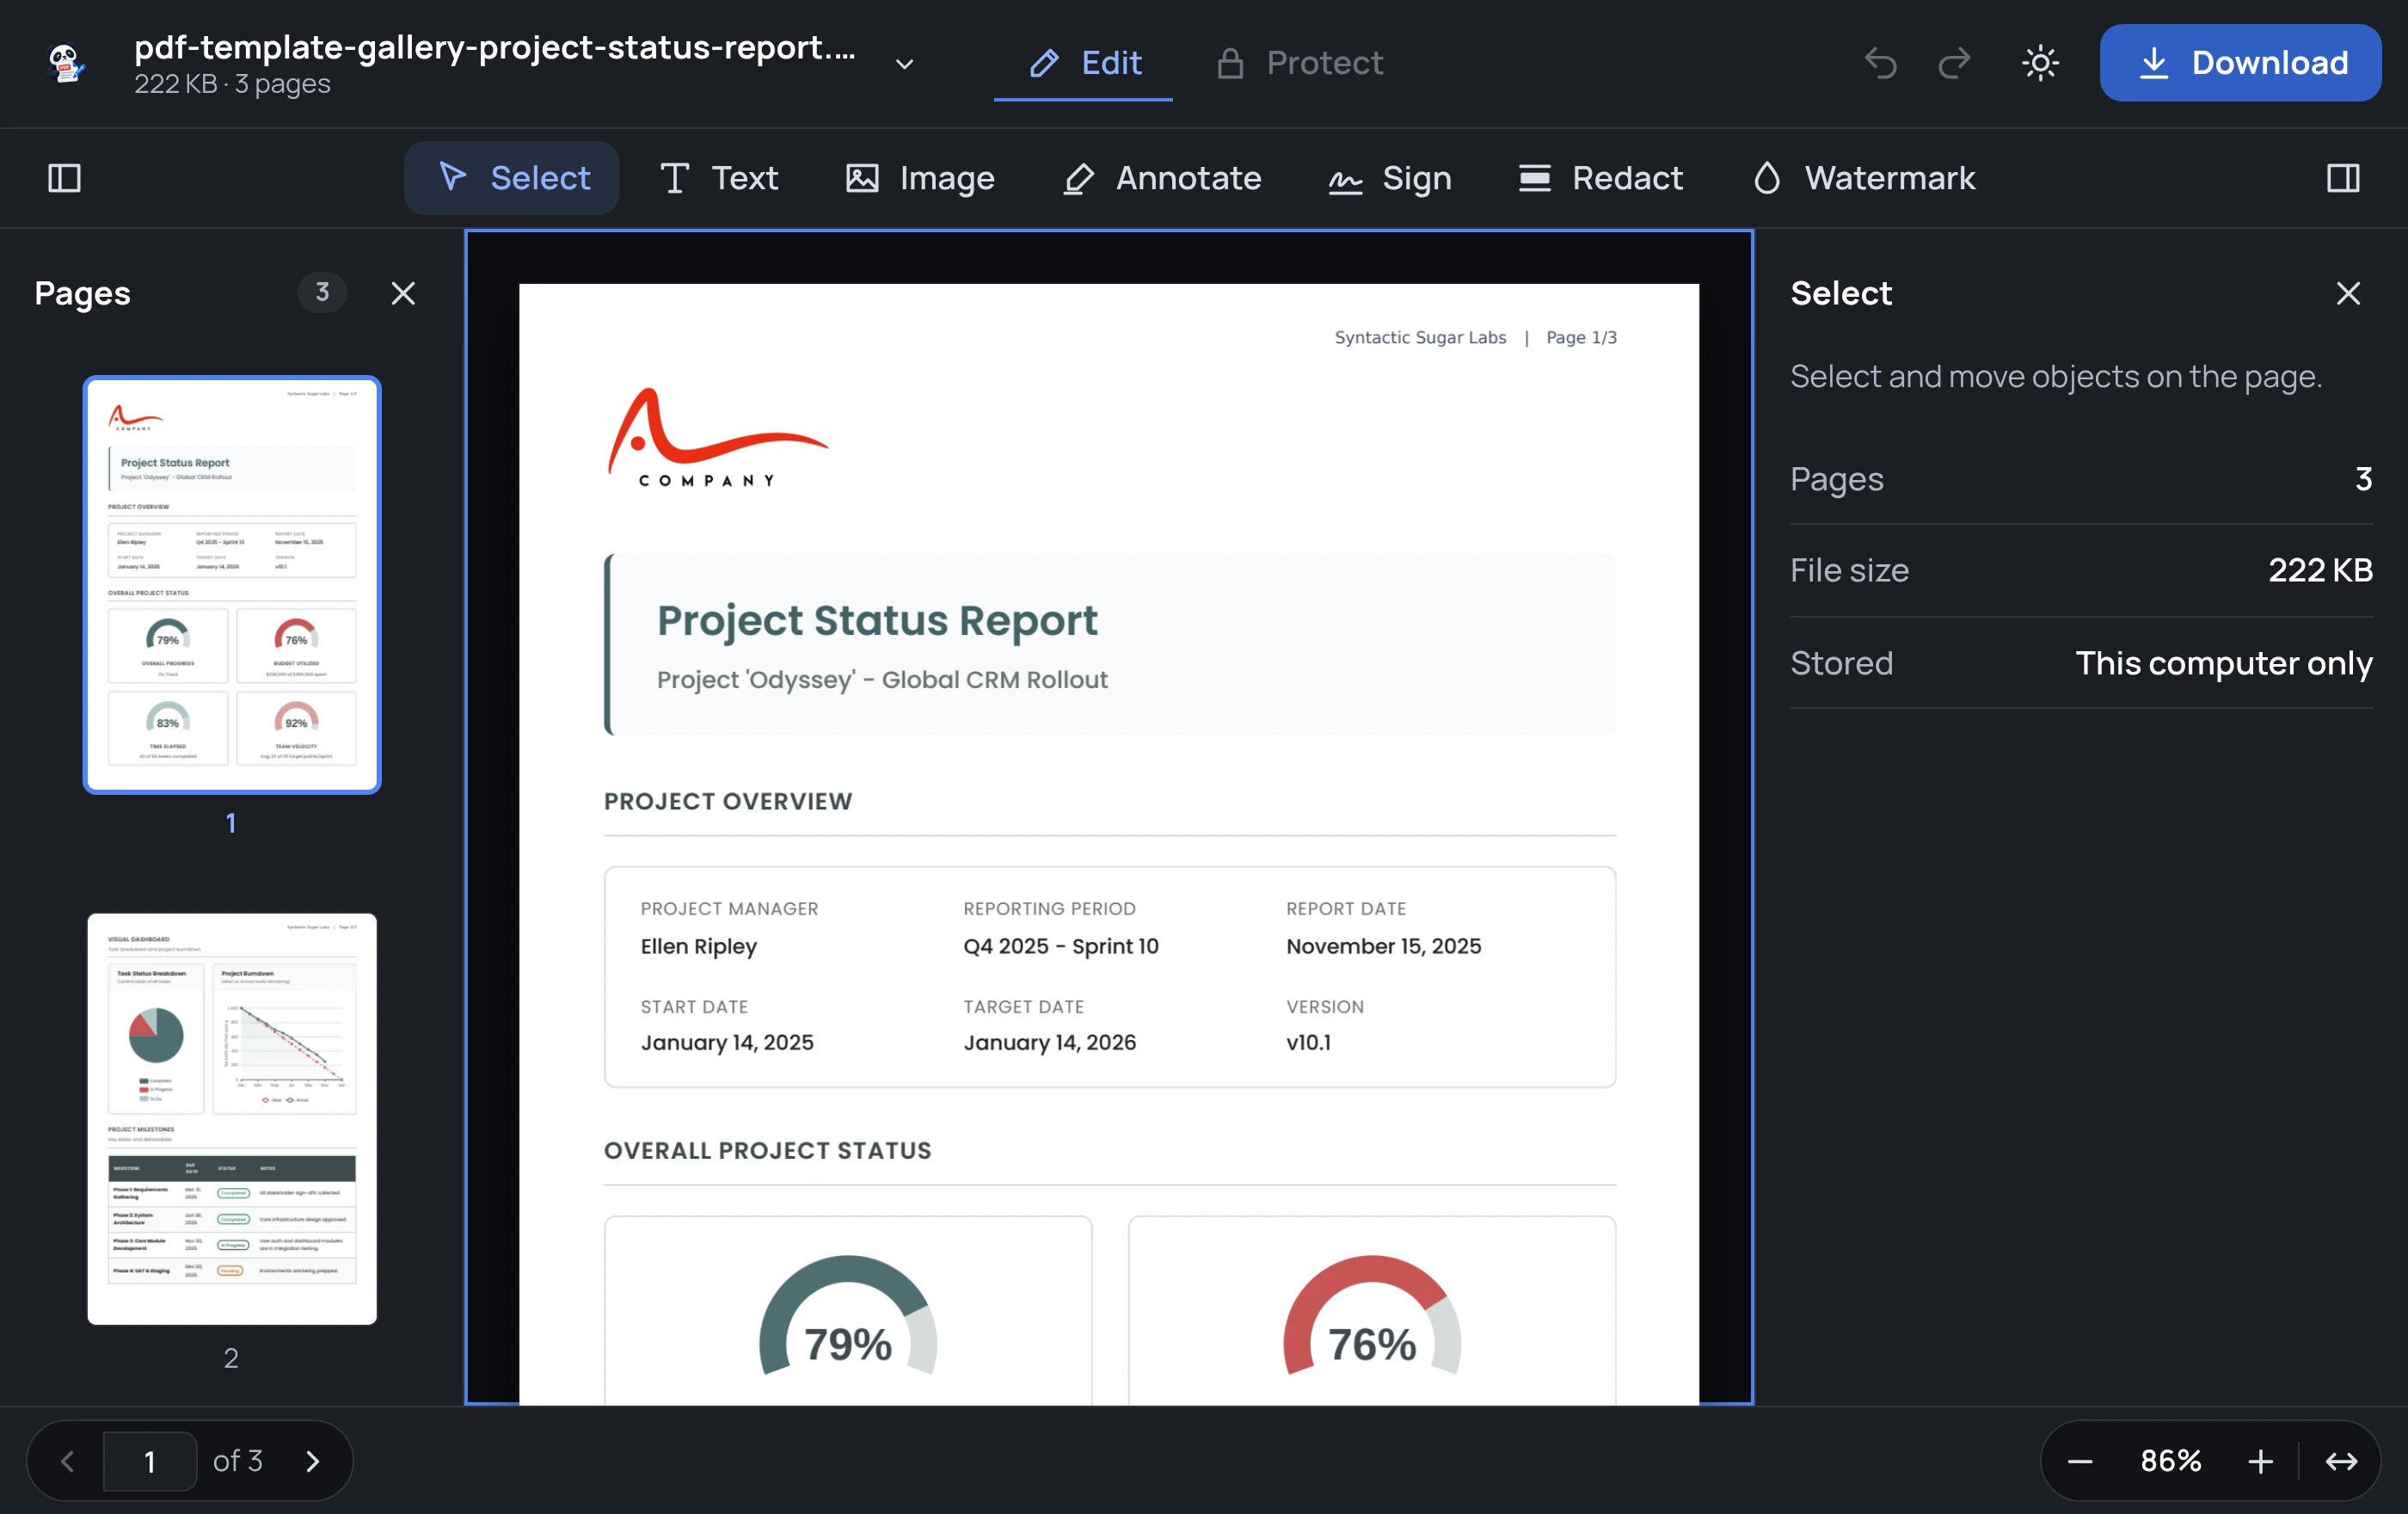2408x1514 pixels.
Task: Toggle the light/dark theme sun icon
Action: coord(2040,63)
